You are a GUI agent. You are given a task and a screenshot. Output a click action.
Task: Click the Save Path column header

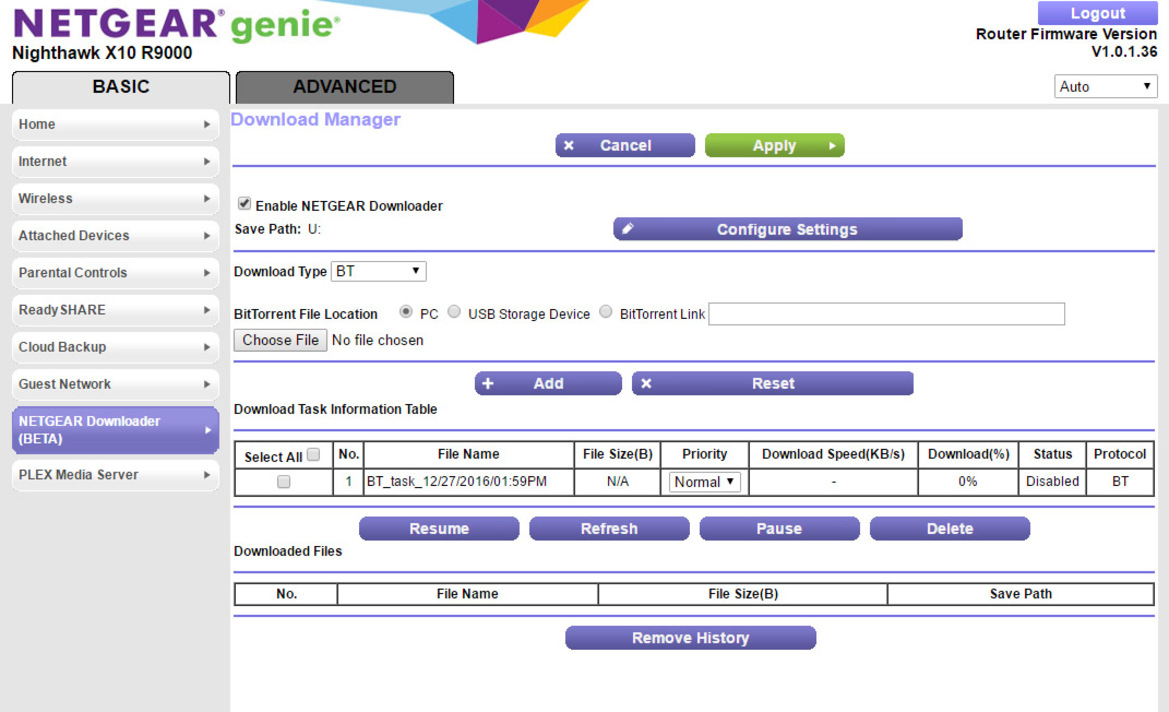click(1021, 594)
